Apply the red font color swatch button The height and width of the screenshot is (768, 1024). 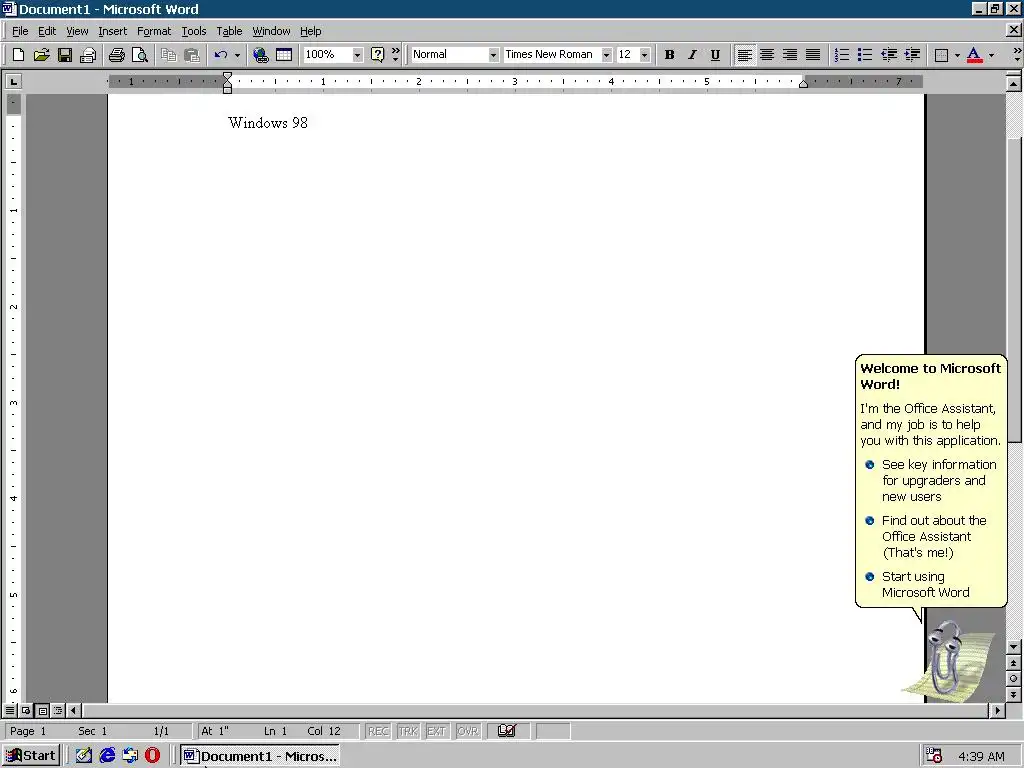tap(974, 55)
